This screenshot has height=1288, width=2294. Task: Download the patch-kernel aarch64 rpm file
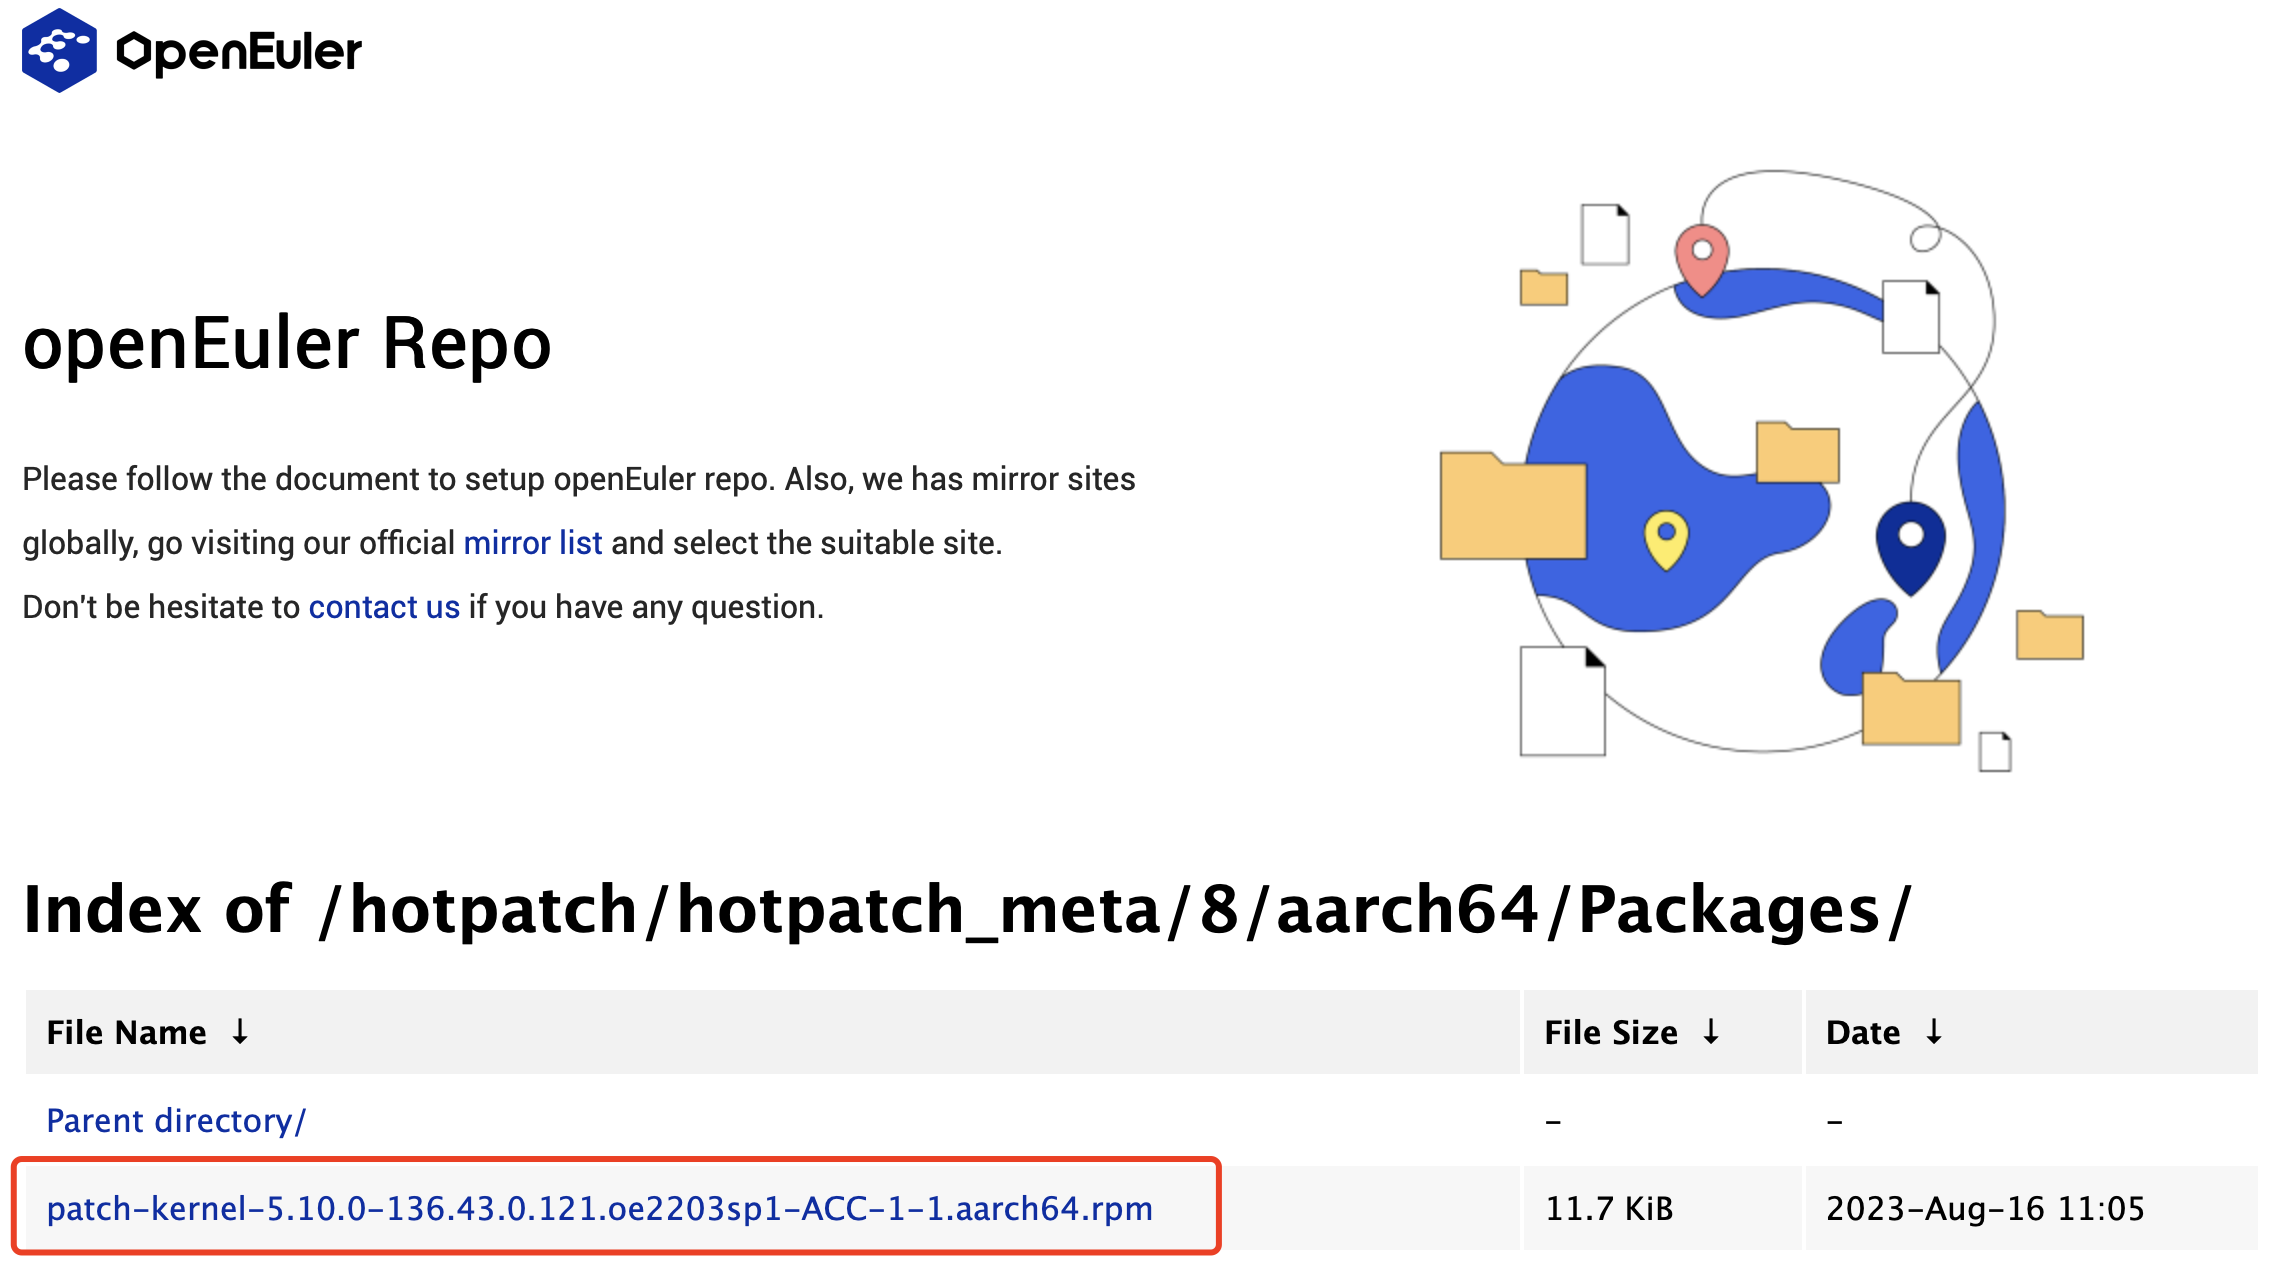tap(599, 1208)
